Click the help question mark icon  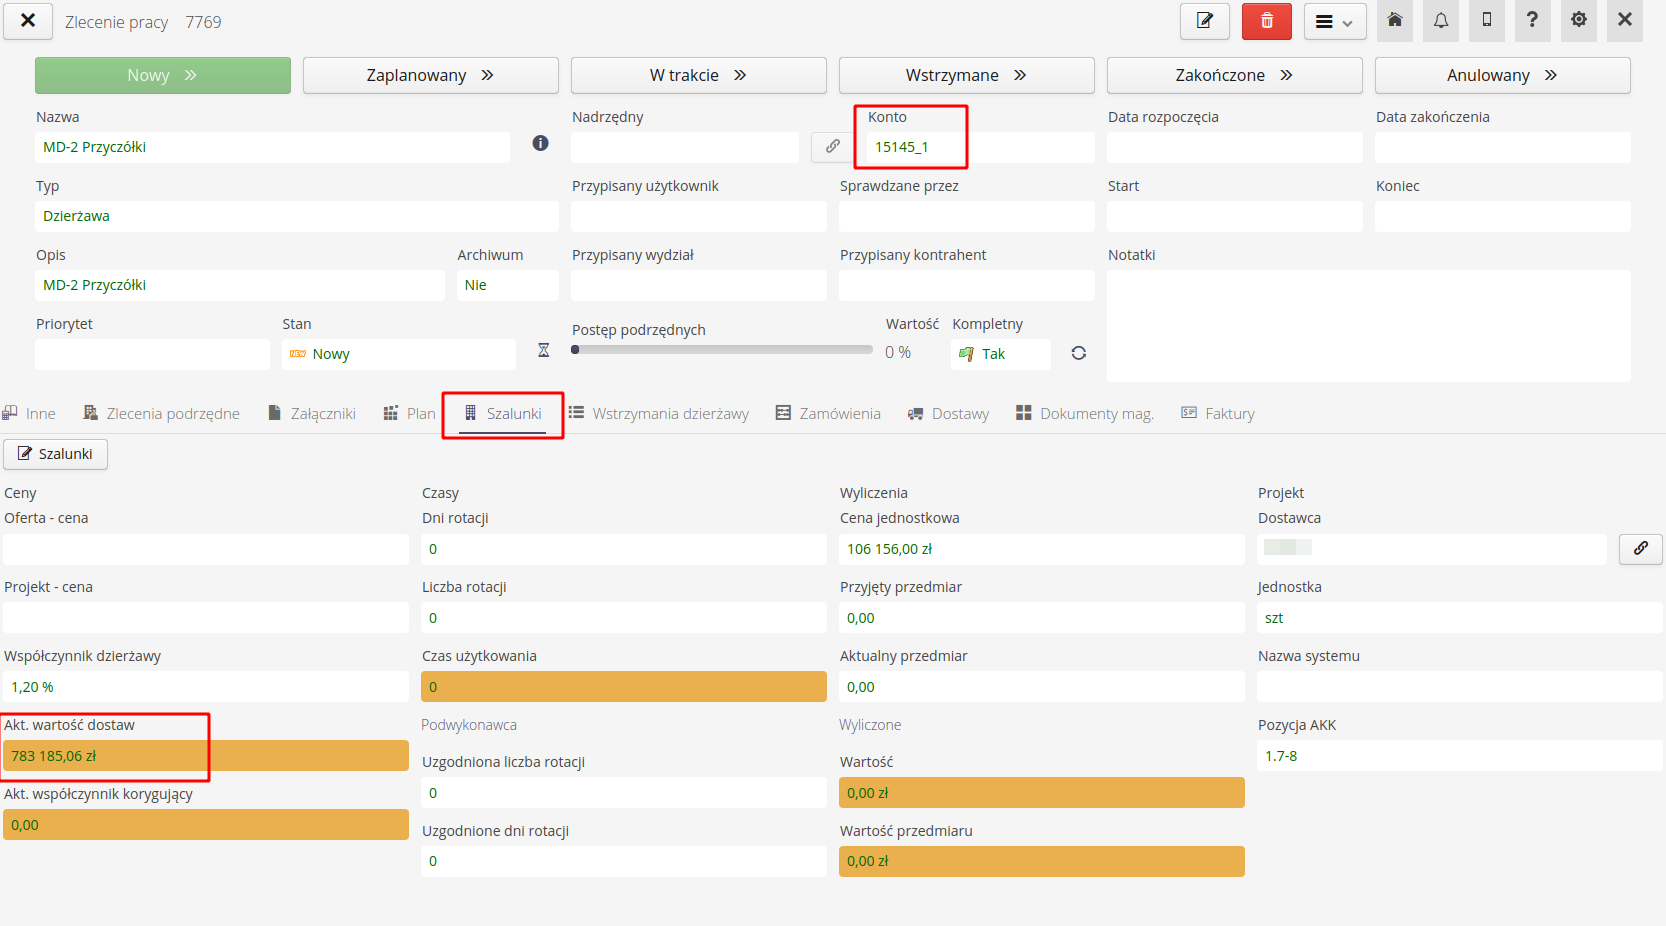[x=1532, y=21]
